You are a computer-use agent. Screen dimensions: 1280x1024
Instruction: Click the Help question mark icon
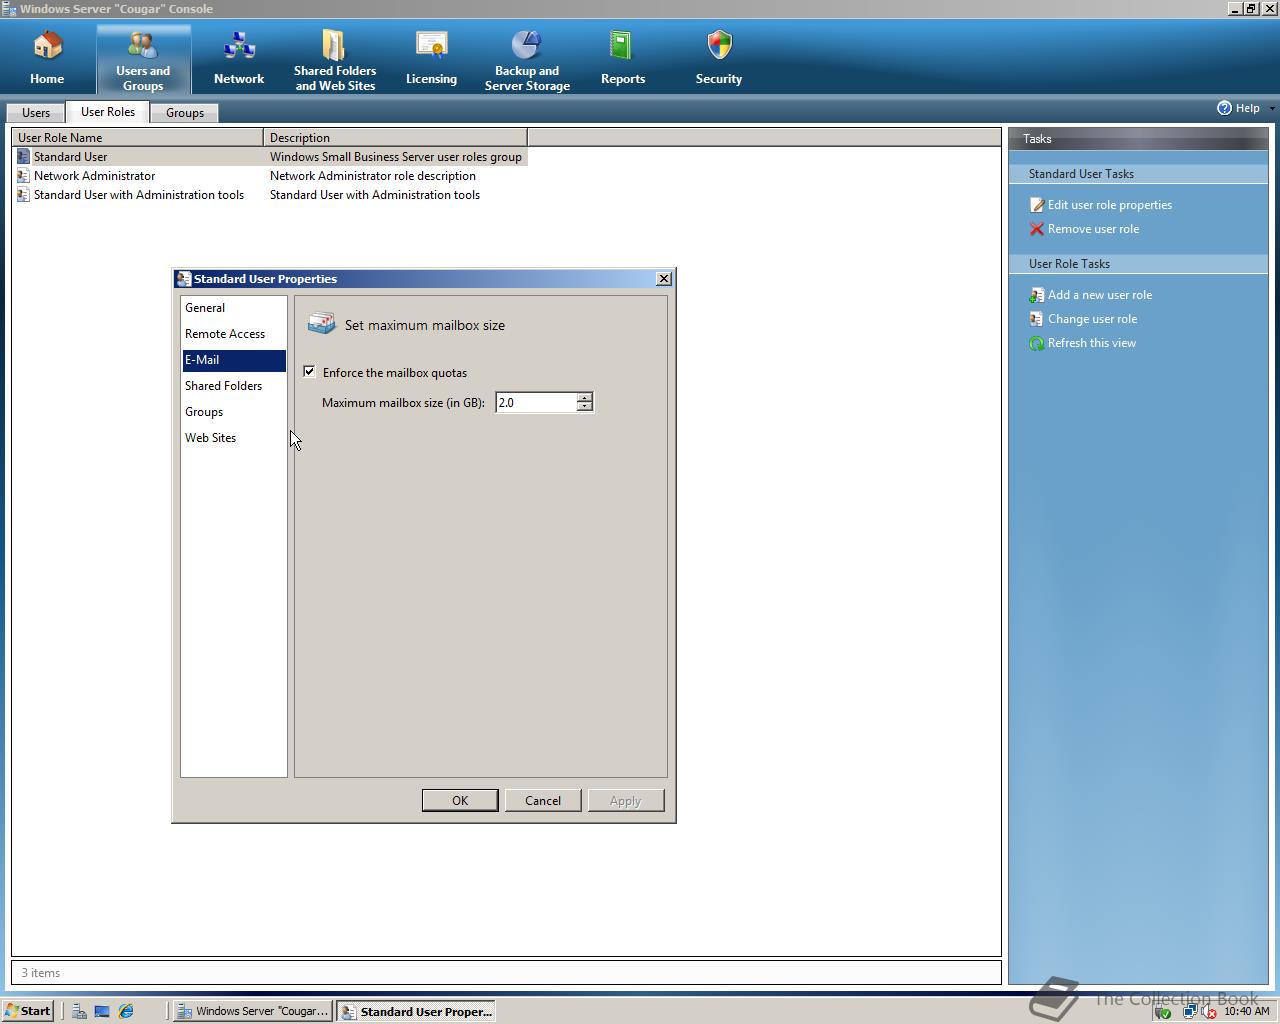pos(1224,108)
